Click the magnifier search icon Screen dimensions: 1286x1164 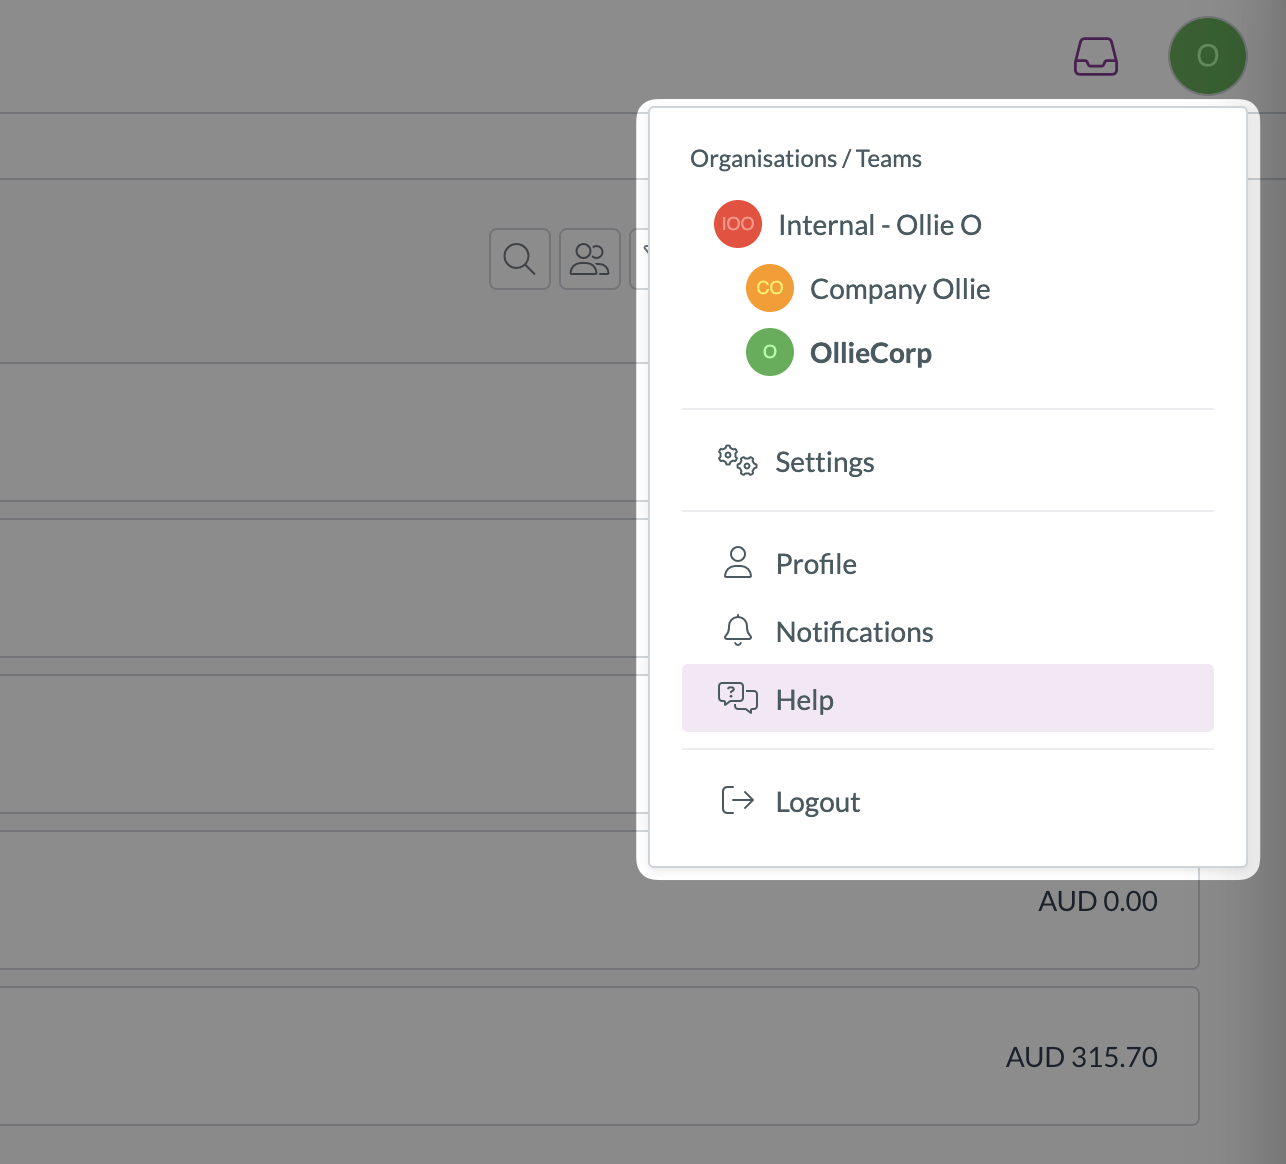point(520,259)
